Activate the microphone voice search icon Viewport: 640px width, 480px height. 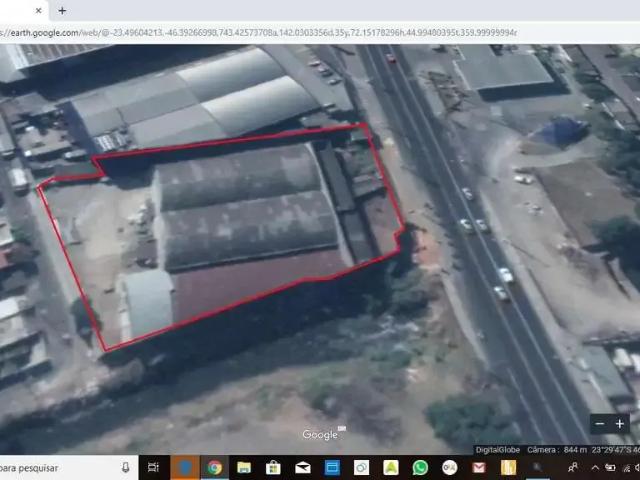(126, 467)
